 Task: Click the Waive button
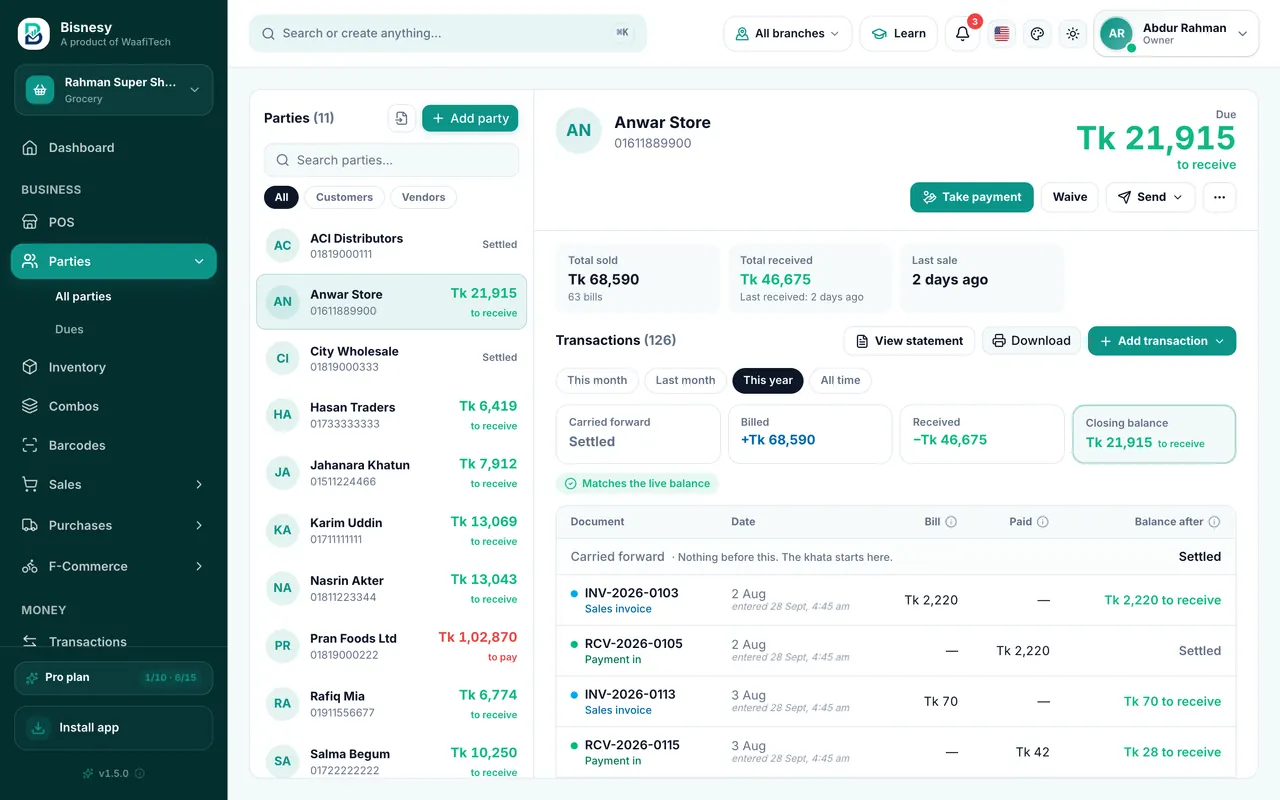coord(1070,197)
